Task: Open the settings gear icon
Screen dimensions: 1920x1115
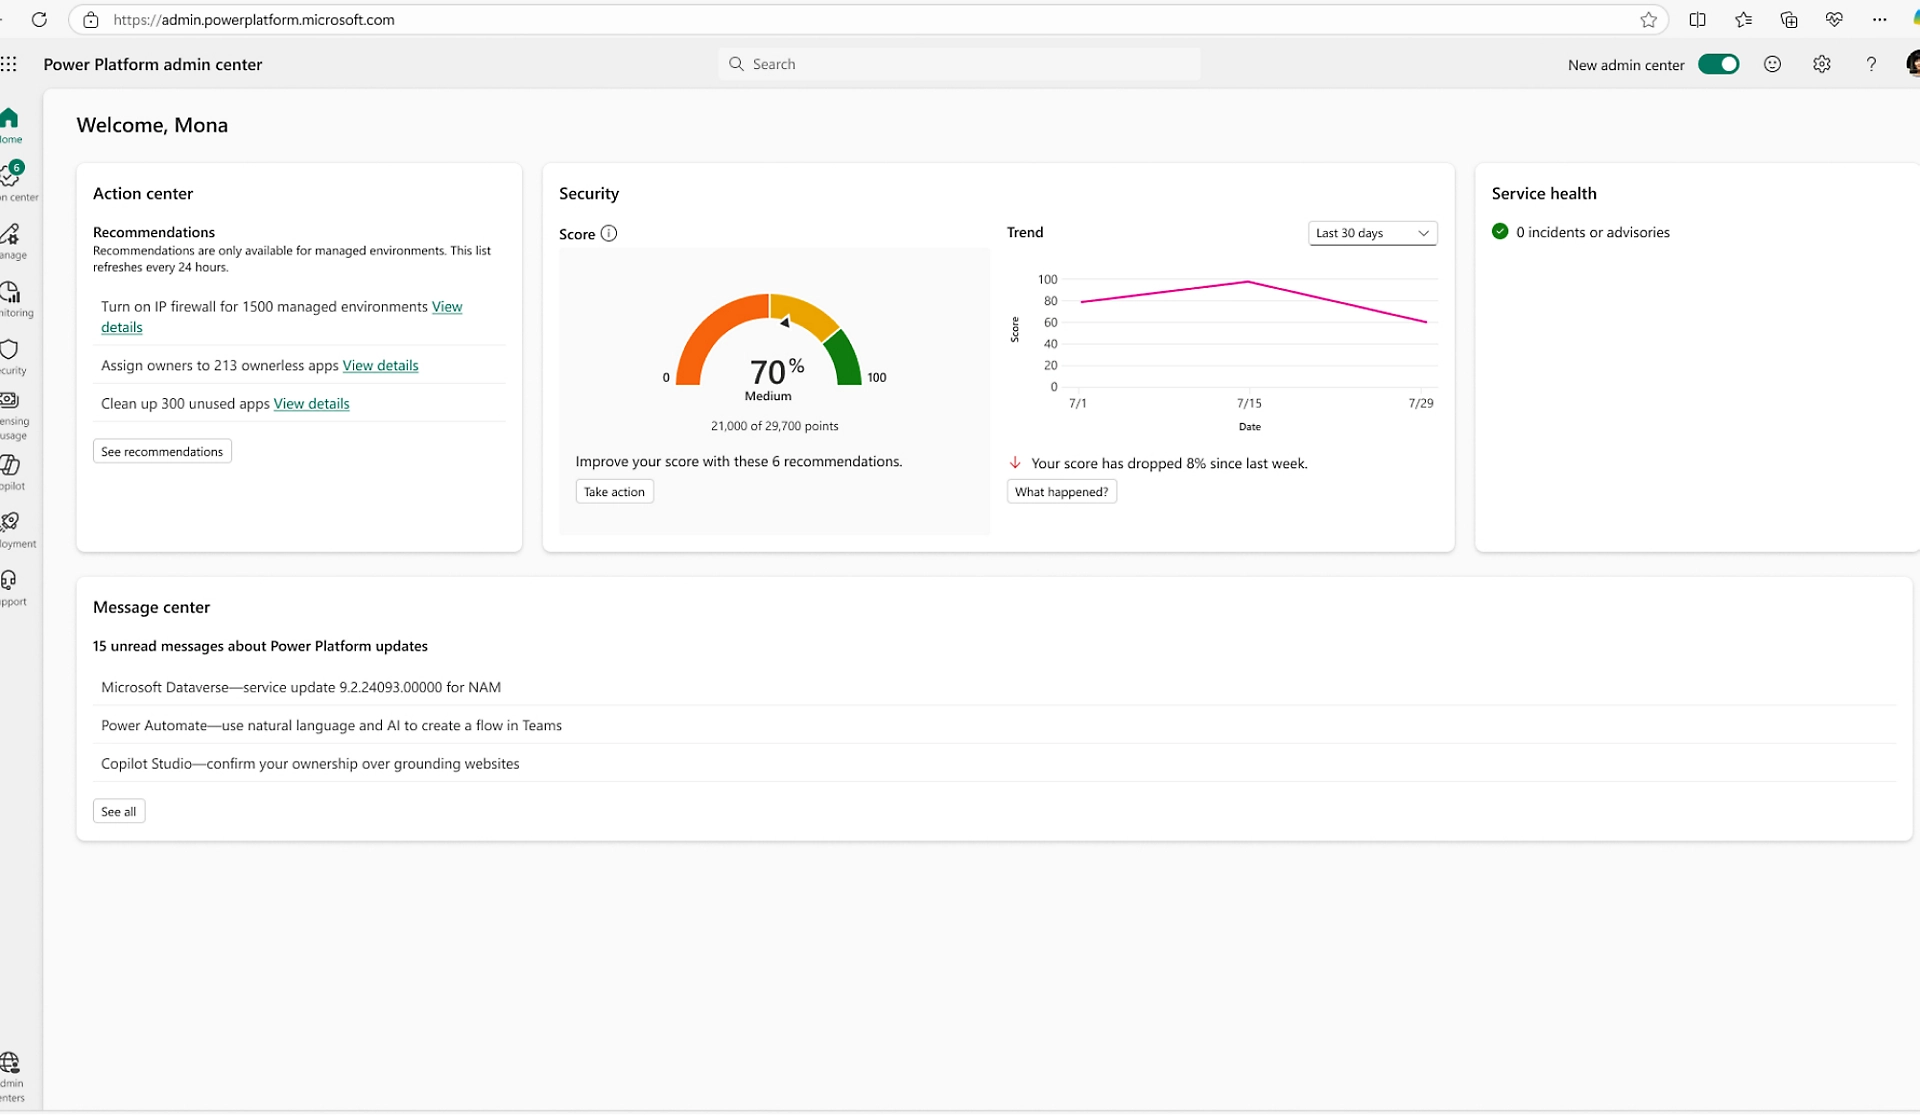Action: tap(1821, 65)
